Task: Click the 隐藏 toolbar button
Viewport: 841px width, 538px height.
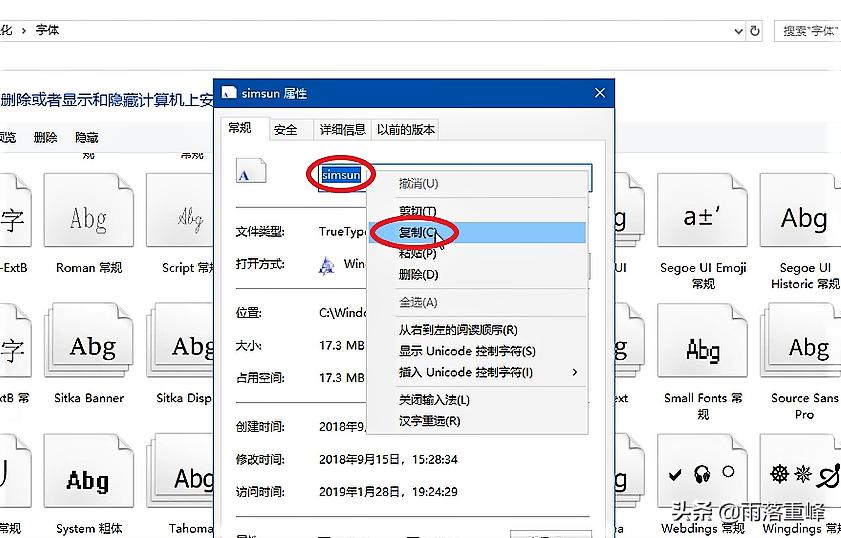Action: (x=87, y=138)
